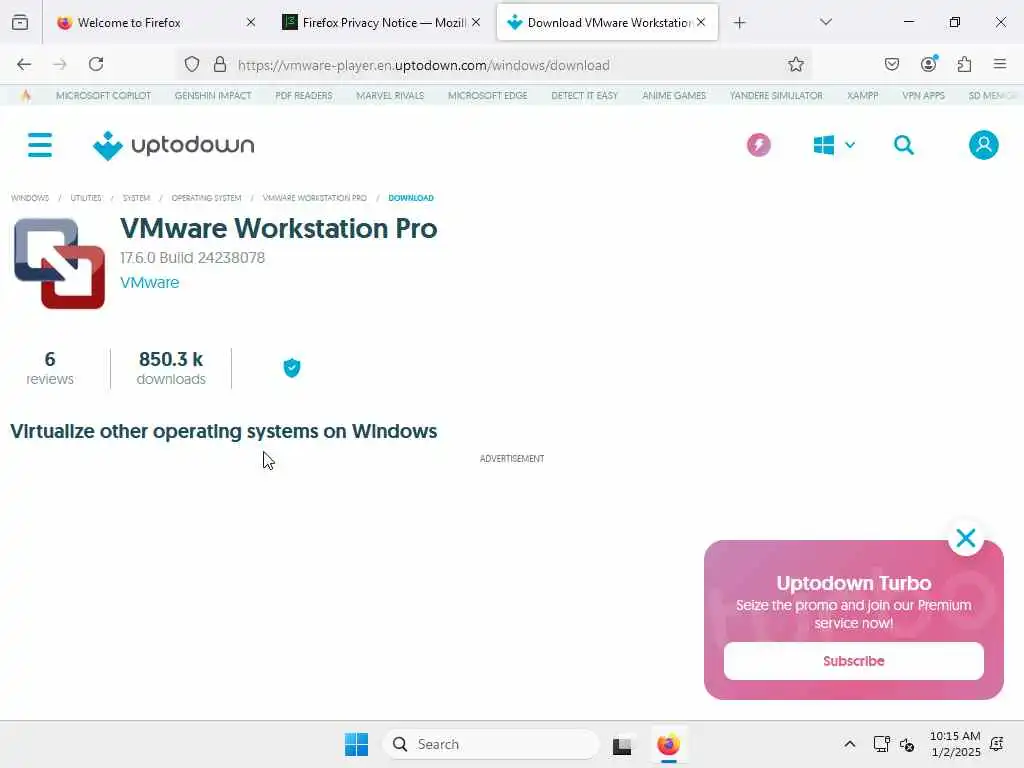Go to VMWARE WORKSTATION PRO breadcrumb
Viewport: 1024px width, 768px height.
click(x=314, y=198)
